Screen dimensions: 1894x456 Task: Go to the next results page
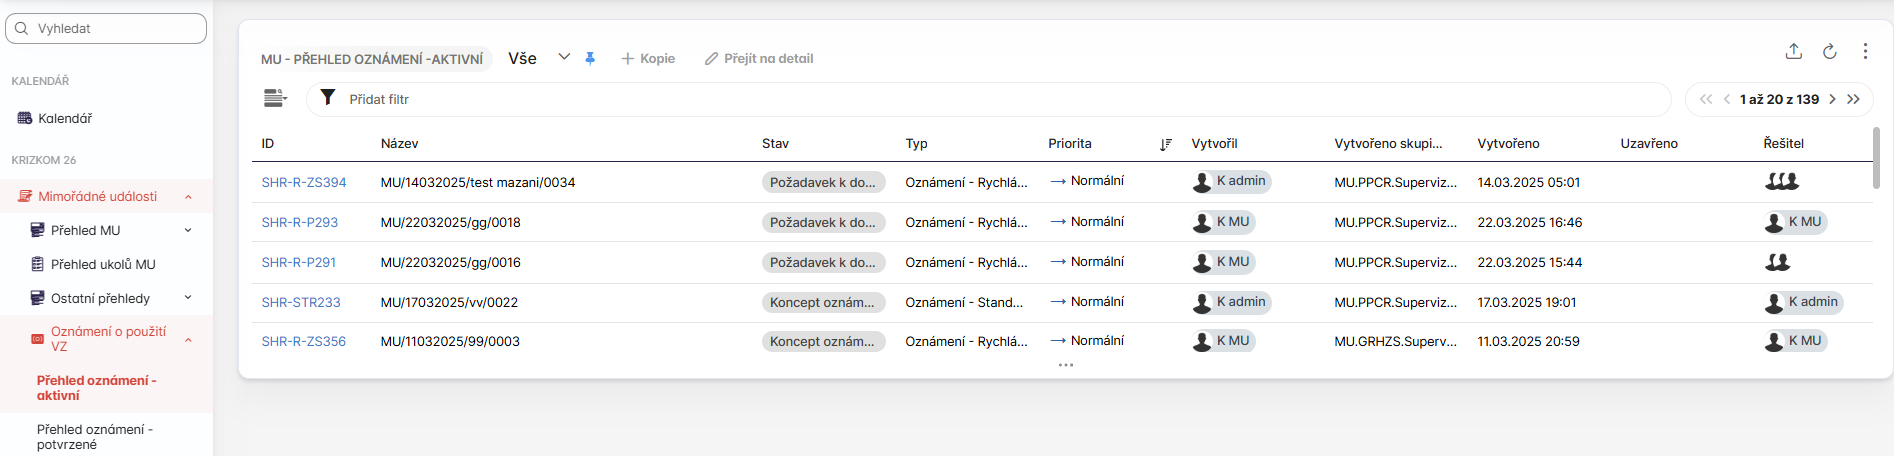point(1832,99)
